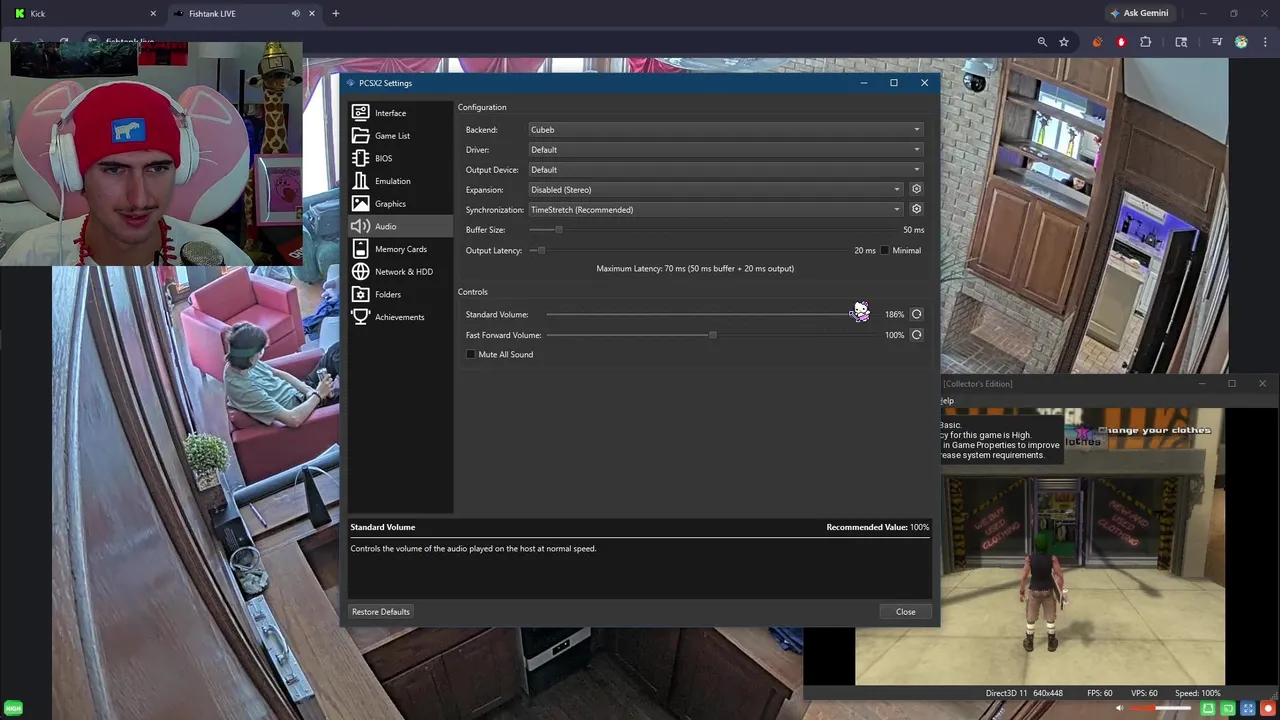
Task: Enter fullscreen in the stream player
Action: coord(1248,708)
